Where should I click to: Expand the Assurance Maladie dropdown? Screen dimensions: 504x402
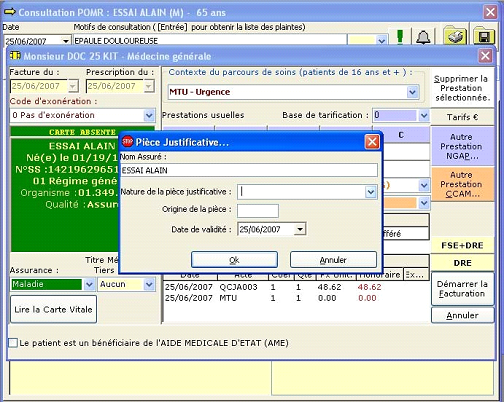(89, 284)
